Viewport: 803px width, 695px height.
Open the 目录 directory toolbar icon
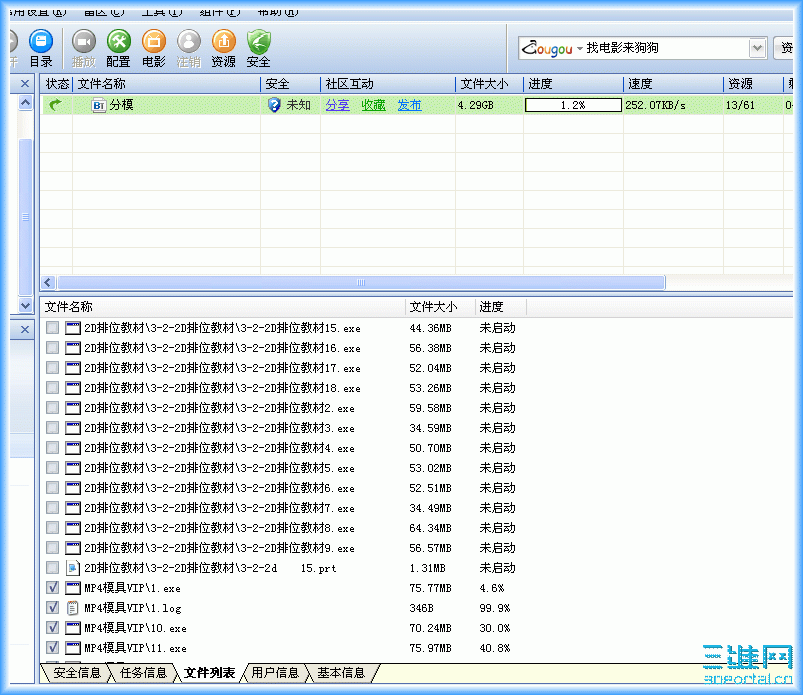[41, 49]
